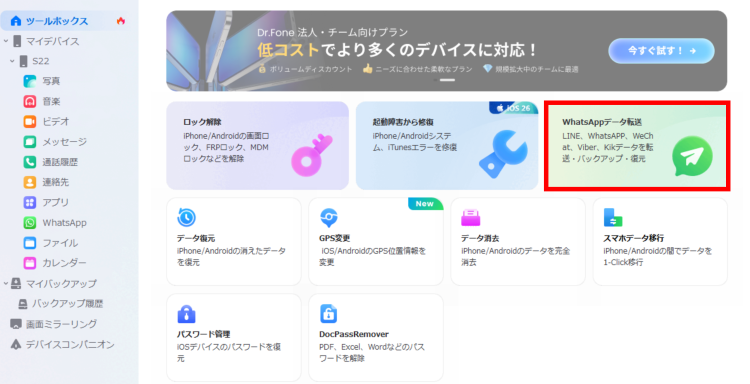Open the DocPassRemover title
750x384 pixels.
coord(354,334)
